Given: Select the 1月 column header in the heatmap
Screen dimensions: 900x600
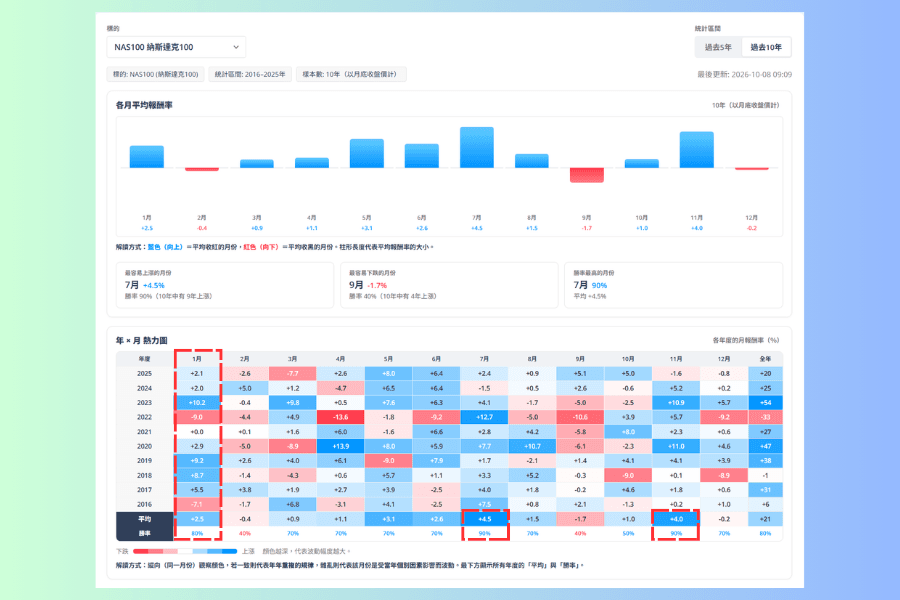Looking at the screenshot, I should click(x=197, y=359).
